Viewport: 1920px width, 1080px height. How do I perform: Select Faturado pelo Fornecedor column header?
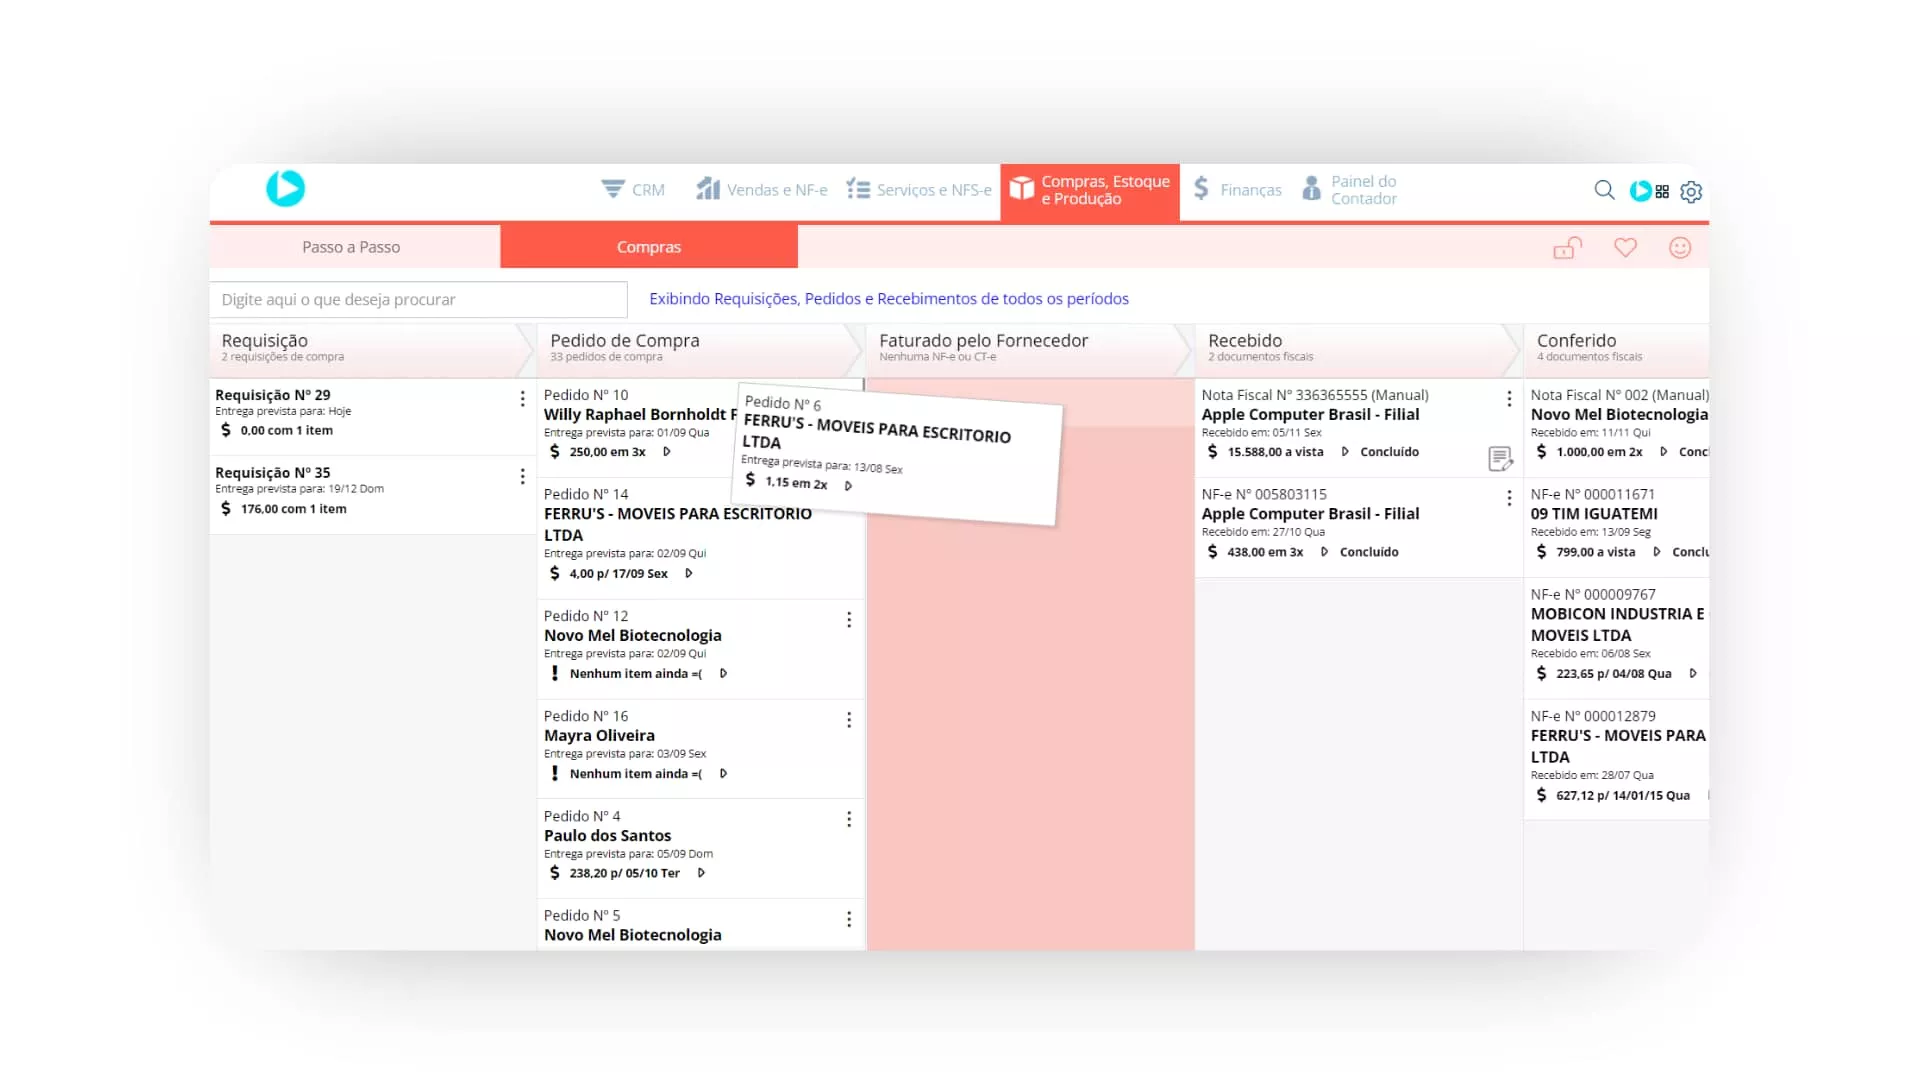(x=1029, y=349)
